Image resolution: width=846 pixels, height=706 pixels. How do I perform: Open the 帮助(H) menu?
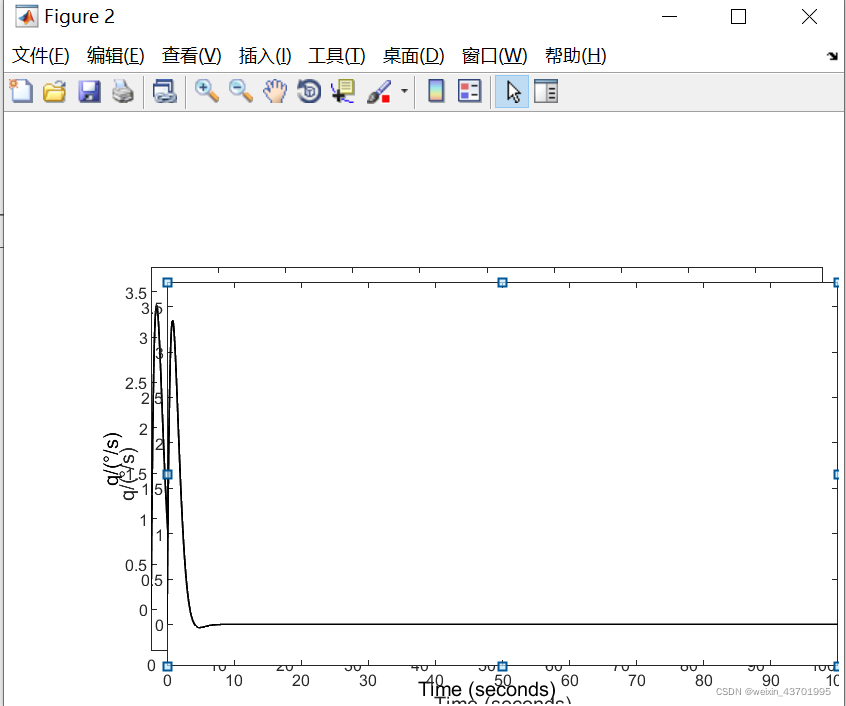click(x=575, y=56)
